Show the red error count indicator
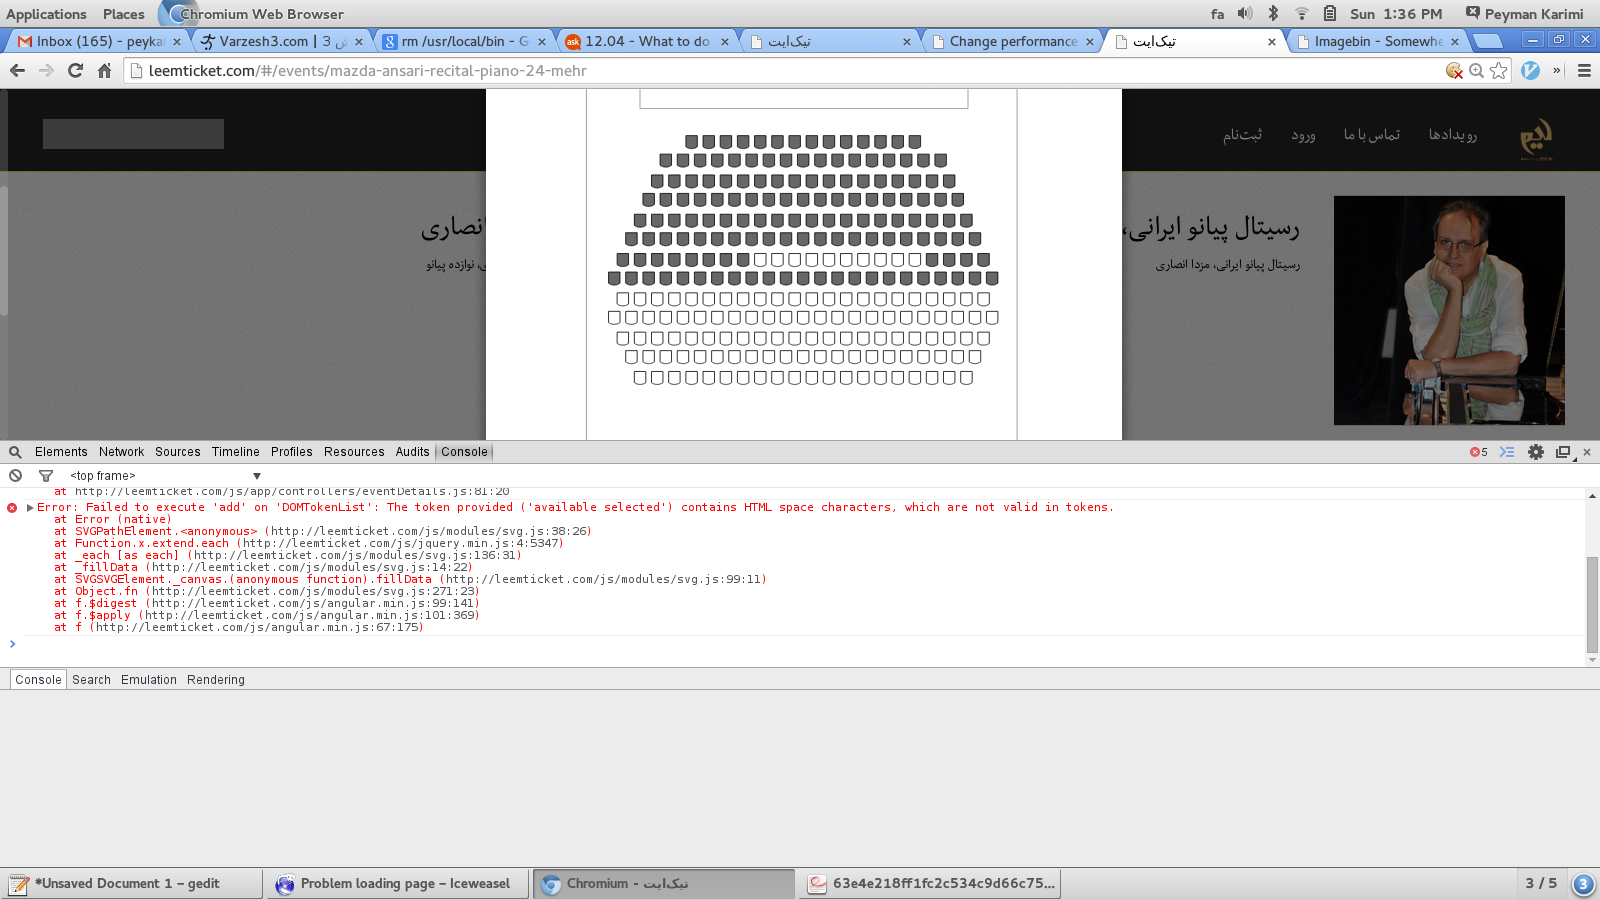The height and width of the screenshot is (900, 1600). point(1479,452)
